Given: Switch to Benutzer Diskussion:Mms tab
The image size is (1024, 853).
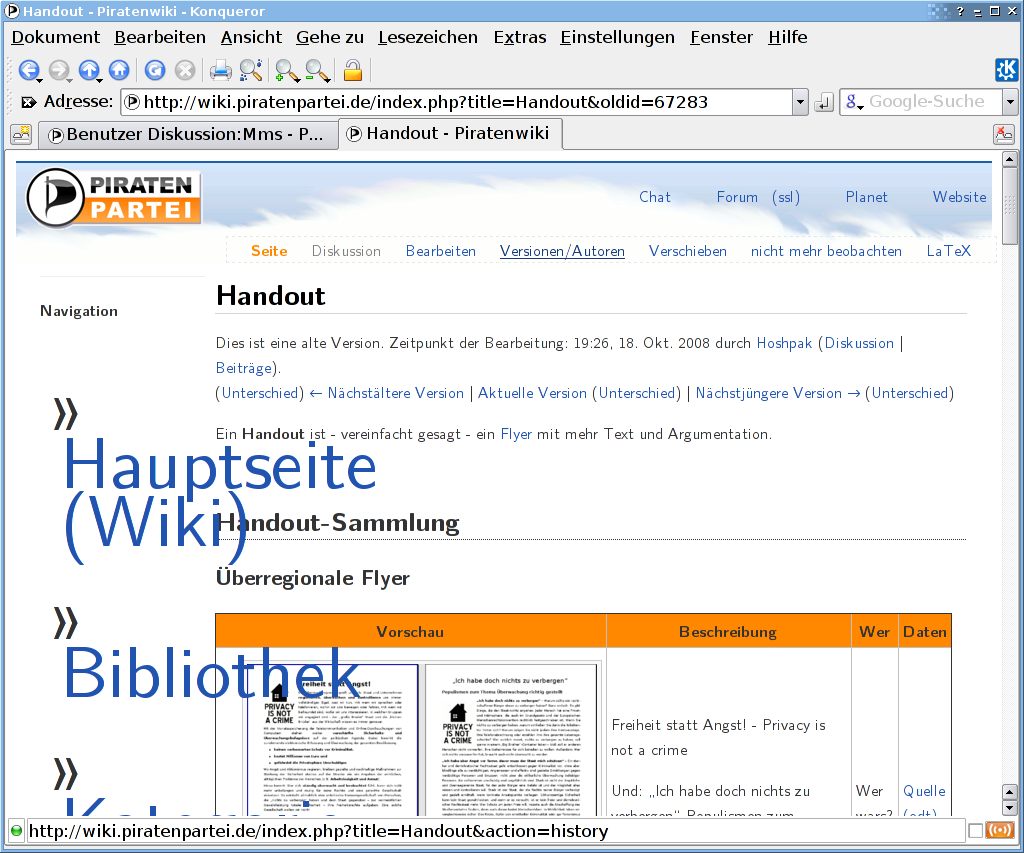Looking at the screenshot, I should pyautogui.click(x=185, y=134).
